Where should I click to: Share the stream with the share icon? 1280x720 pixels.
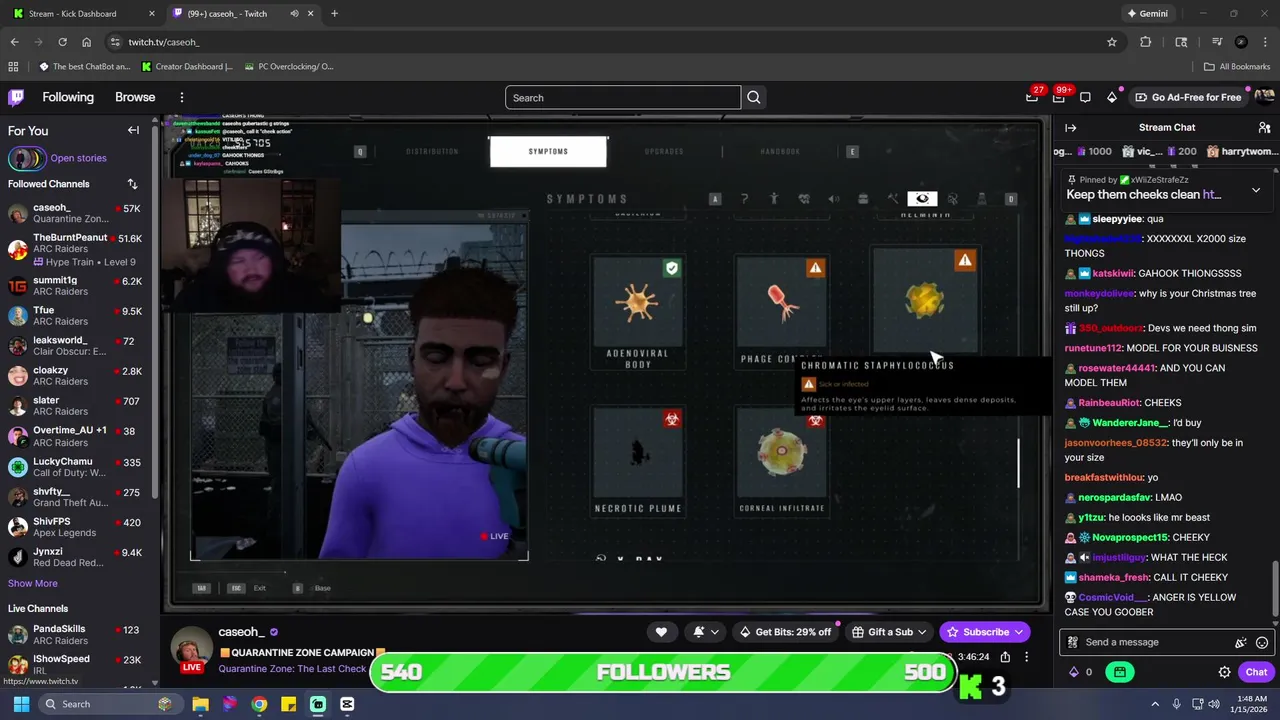[x=1005, y=657]
